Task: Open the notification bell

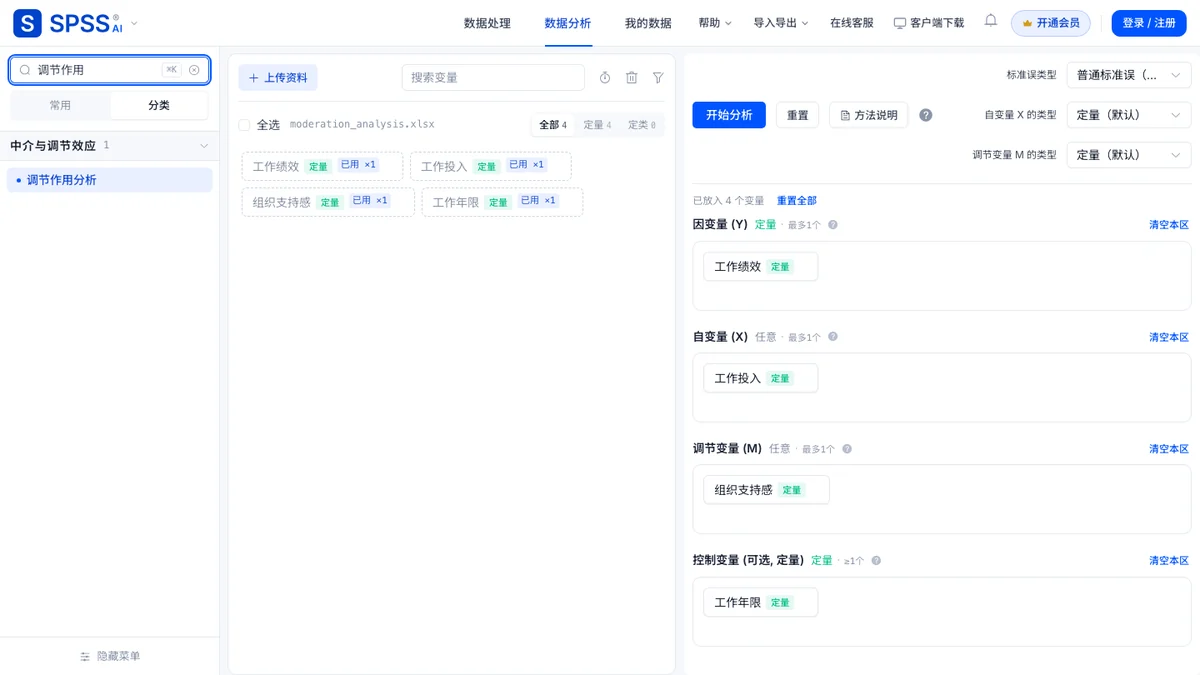Action: (x=991, y=21)
